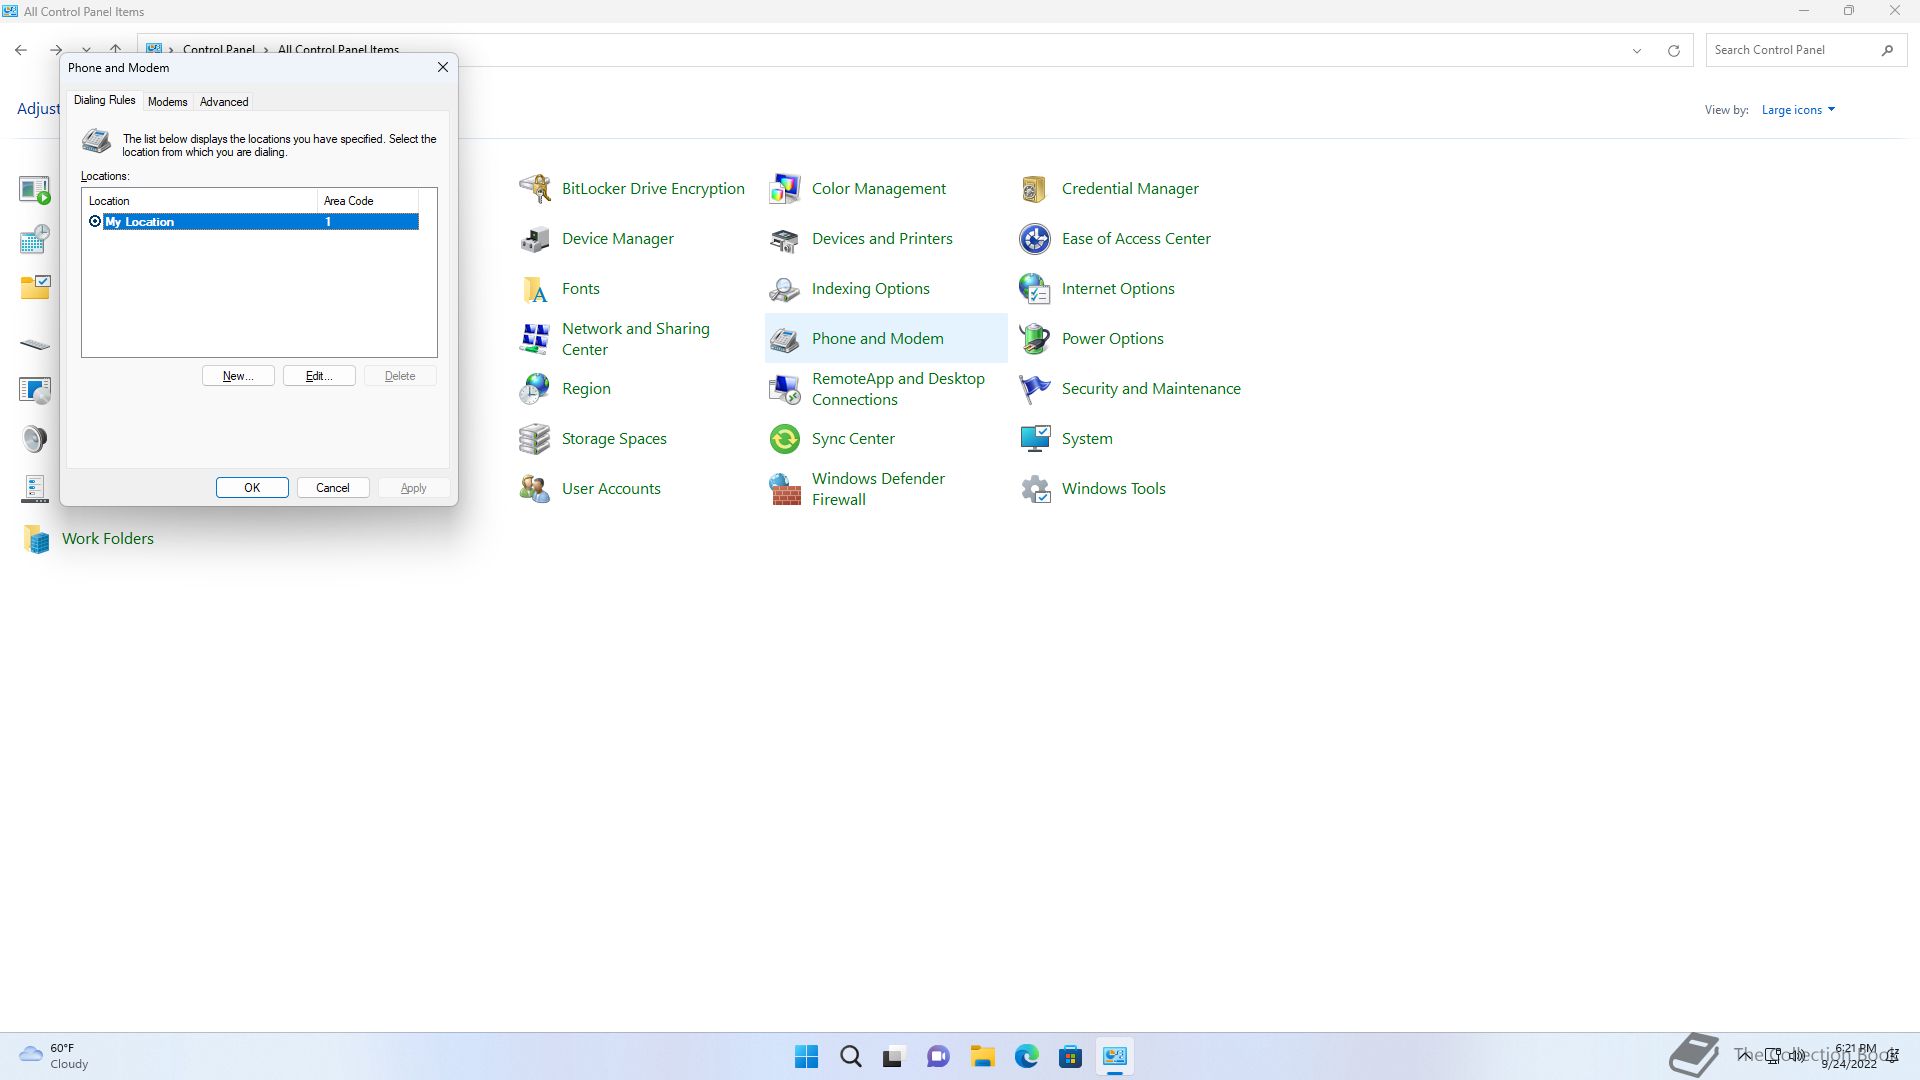
Task: Switch to the Dialing Rules tab
Action: pos(104,100)
